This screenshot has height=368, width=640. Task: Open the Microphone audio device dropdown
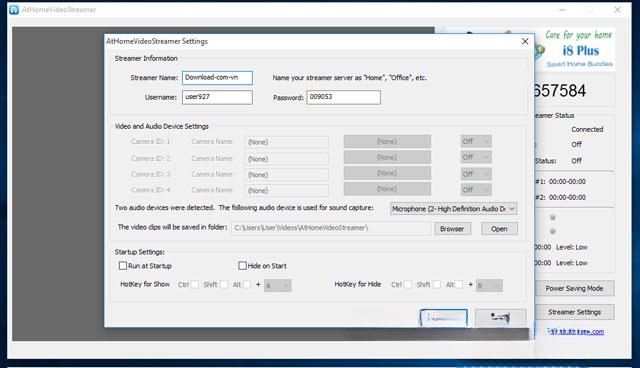click(x=453, y=208)
